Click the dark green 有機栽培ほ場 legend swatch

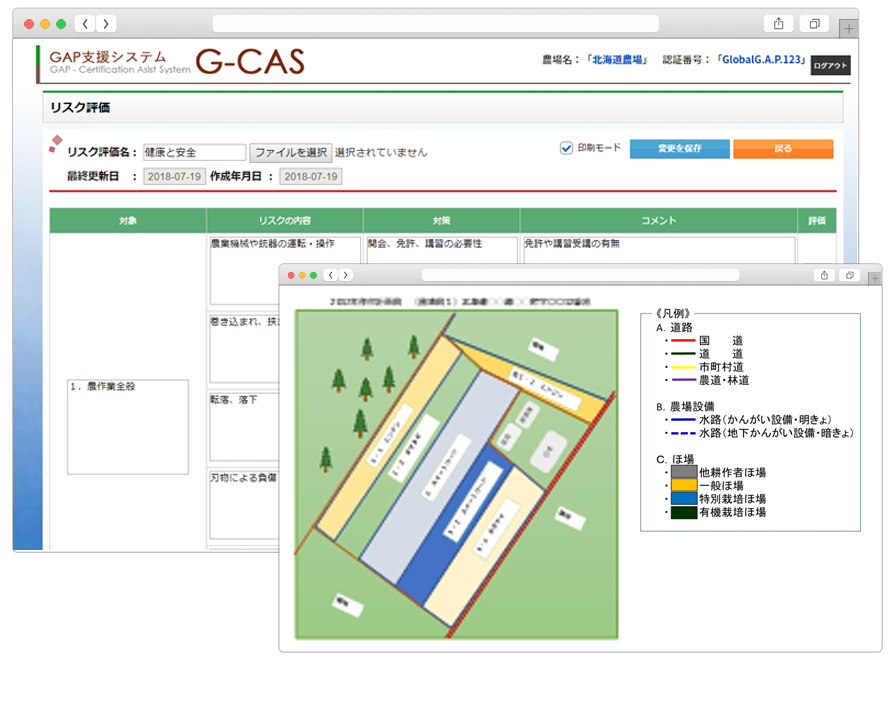684,512
